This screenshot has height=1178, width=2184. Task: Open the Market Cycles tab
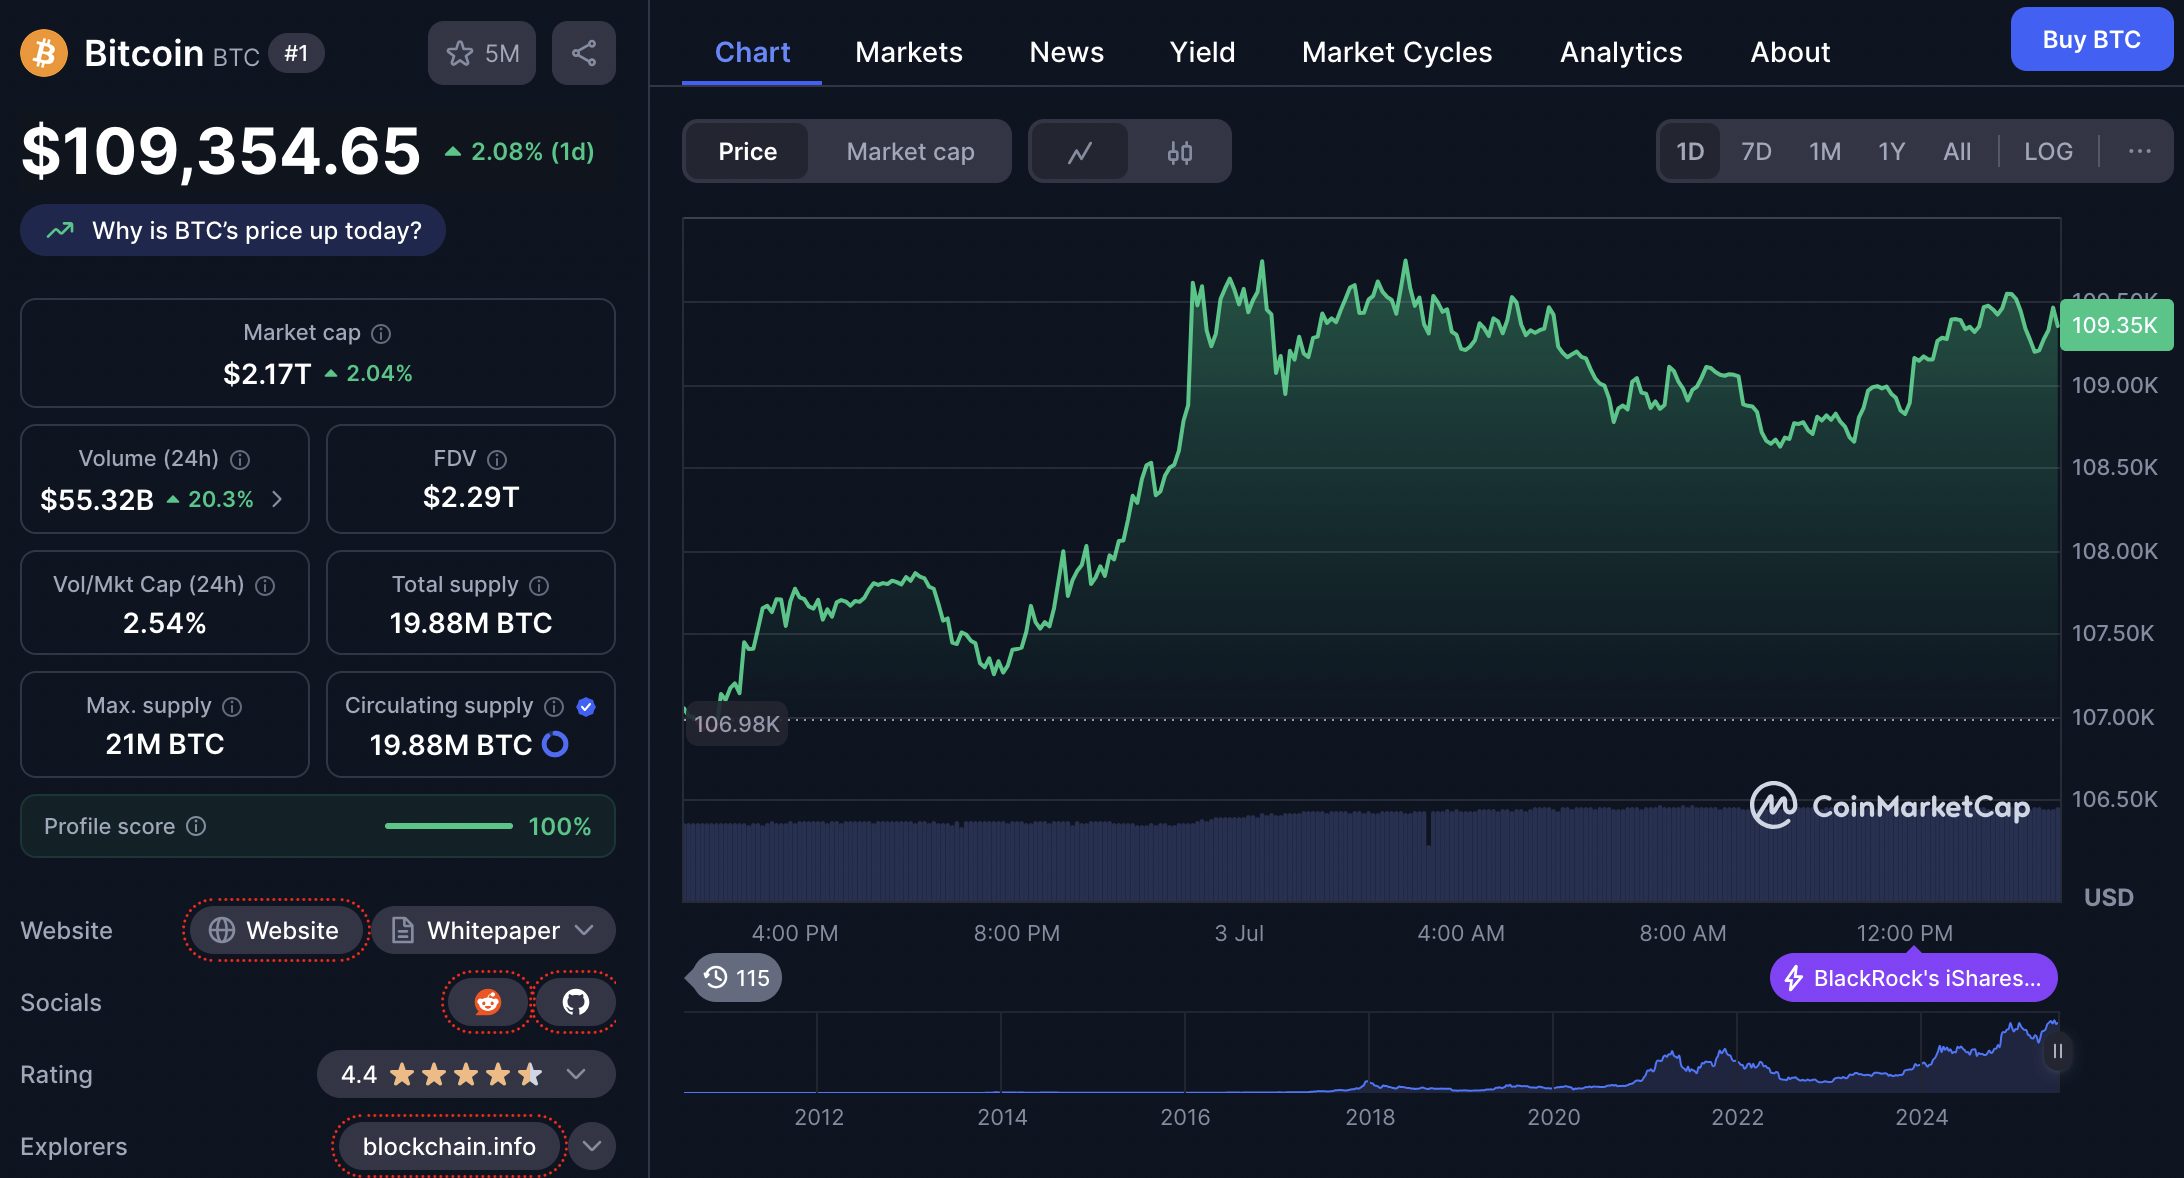point(1397,52)
